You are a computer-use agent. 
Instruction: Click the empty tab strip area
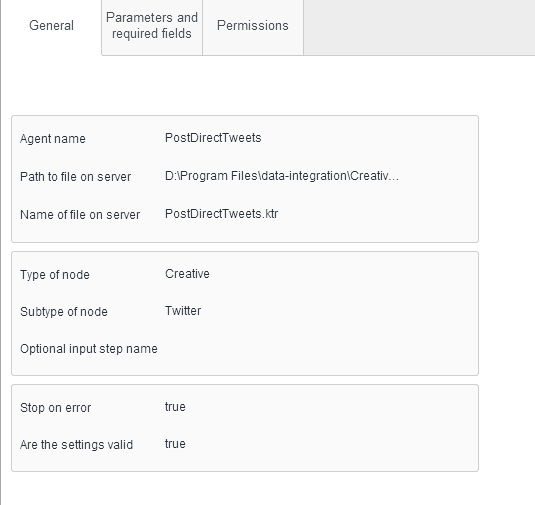pos(419,27)
